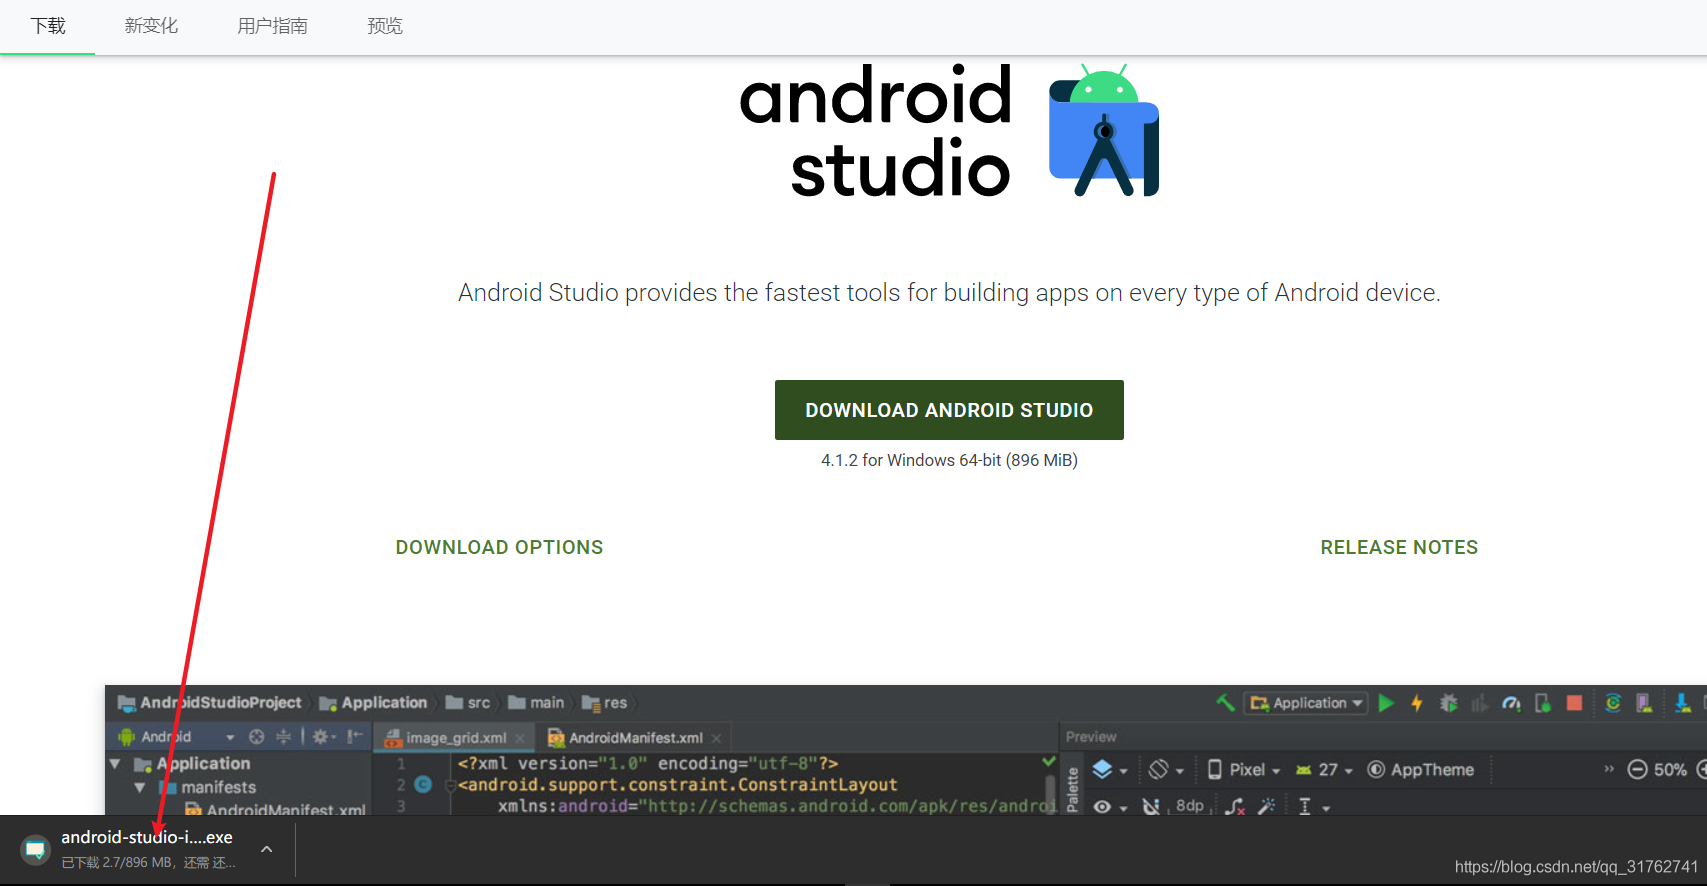Screen dimensions: 1707x886
Task: Click the hide Project panel icon
Action: coord(354,737)
